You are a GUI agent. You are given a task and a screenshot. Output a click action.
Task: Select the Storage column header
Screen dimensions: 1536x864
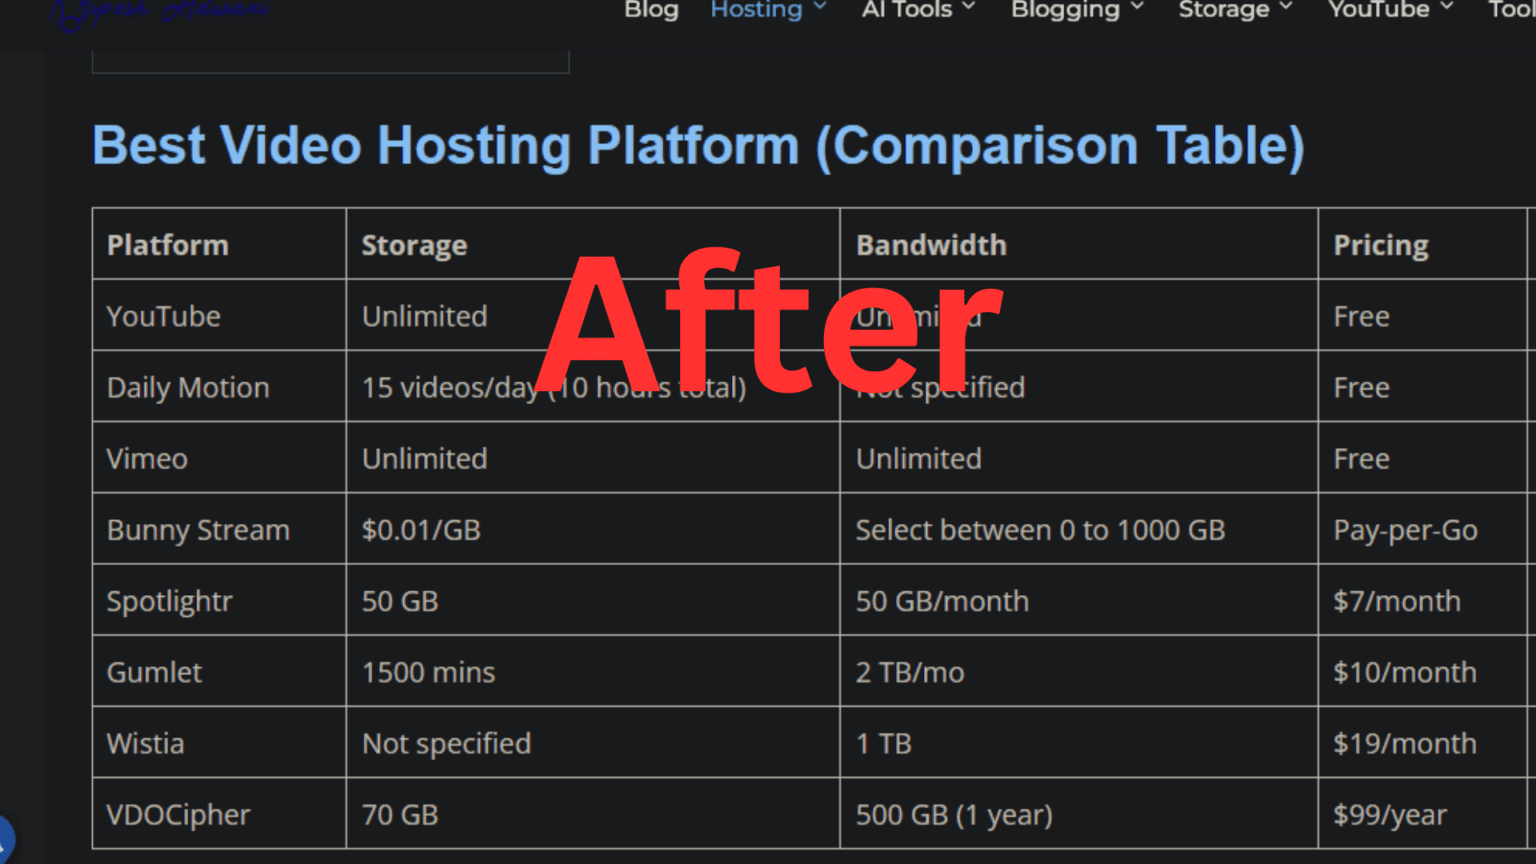(x=593, y=244)
